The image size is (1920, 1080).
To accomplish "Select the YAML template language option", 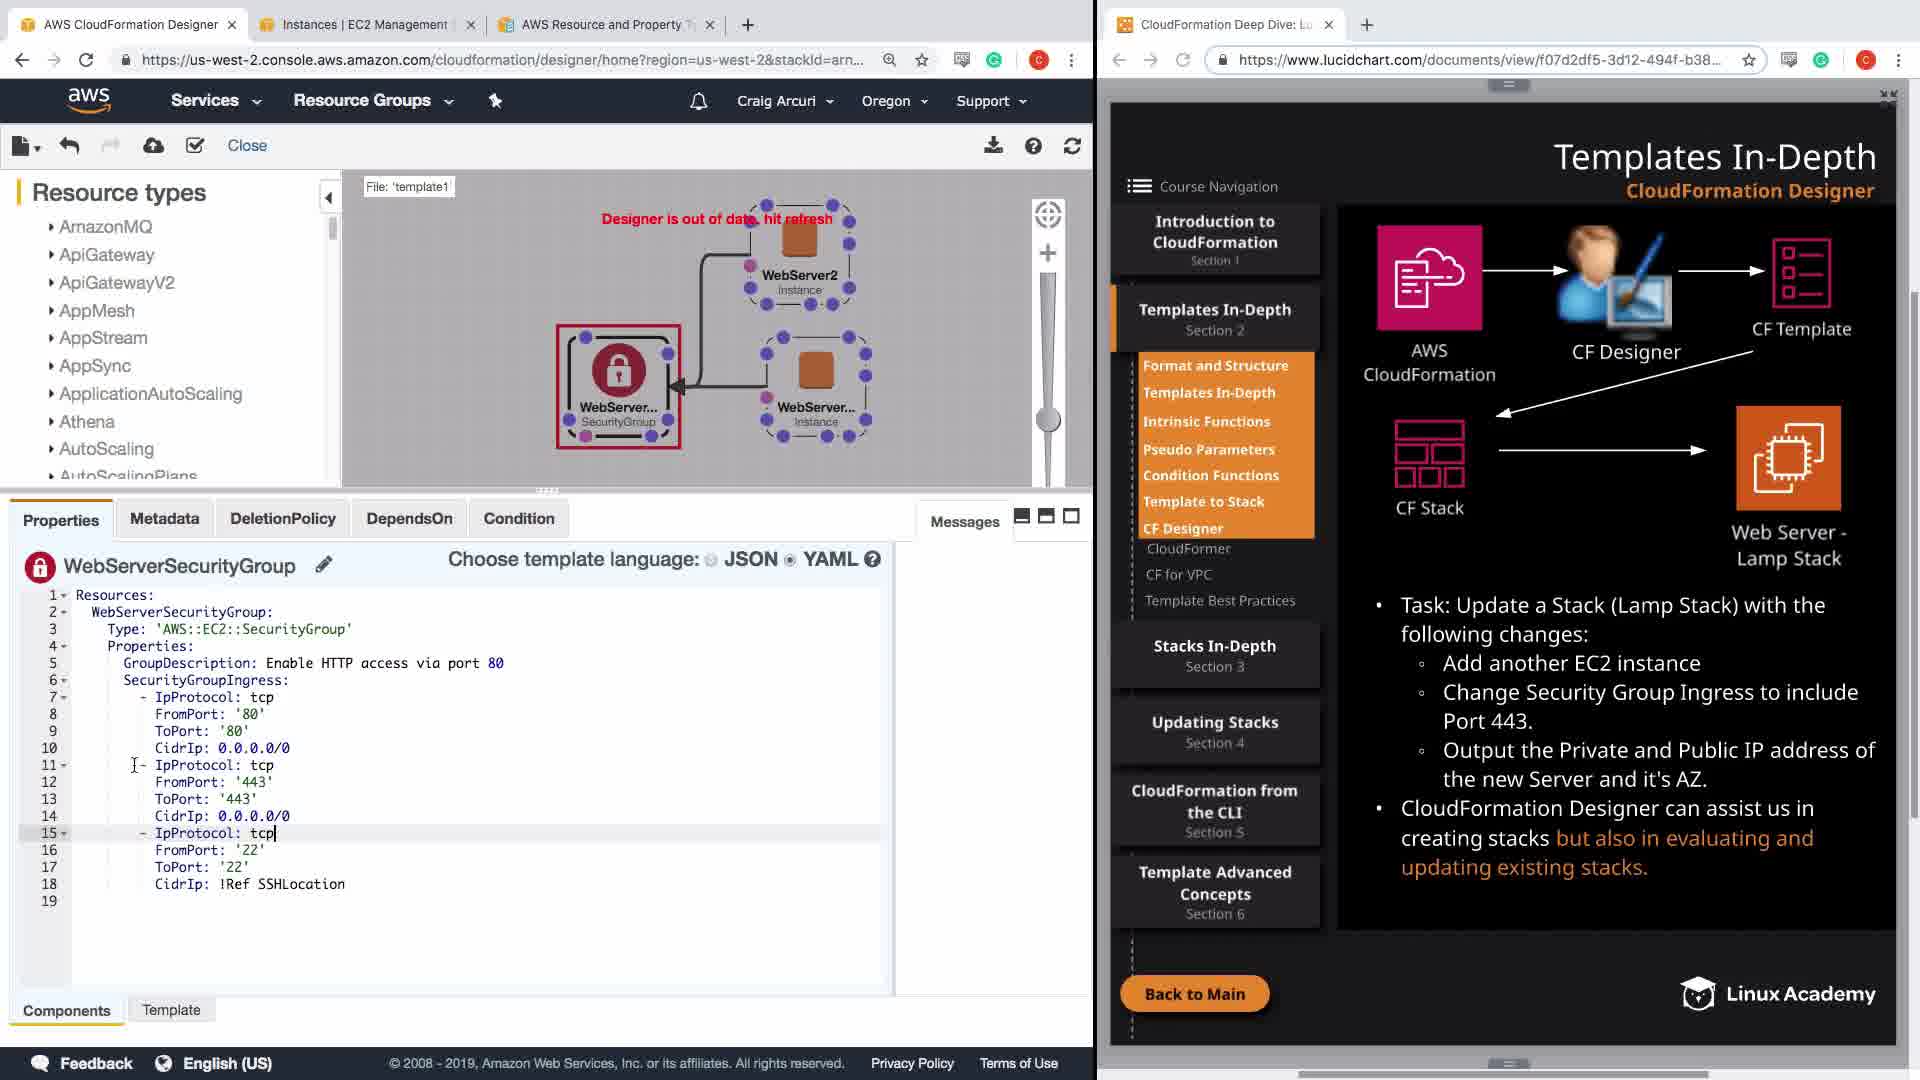I will pyautogui.click(x=790, y=560).
